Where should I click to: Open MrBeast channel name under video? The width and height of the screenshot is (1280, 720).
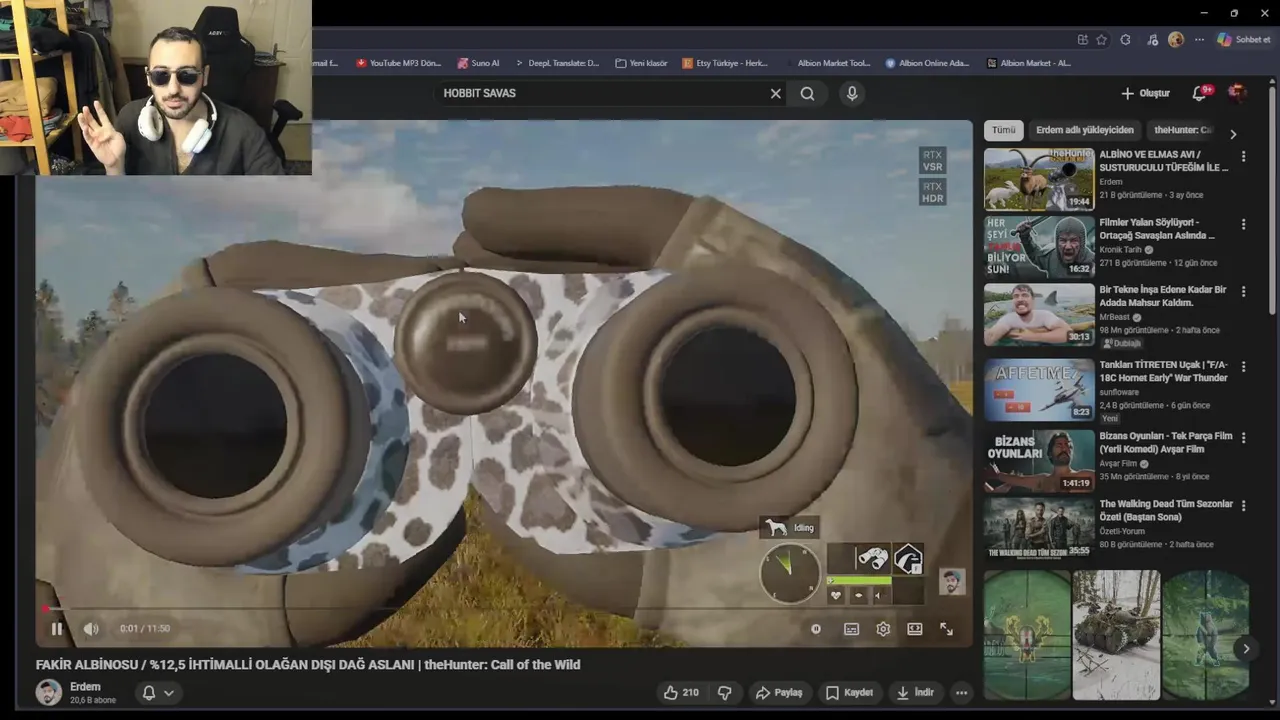(1115, 317)
